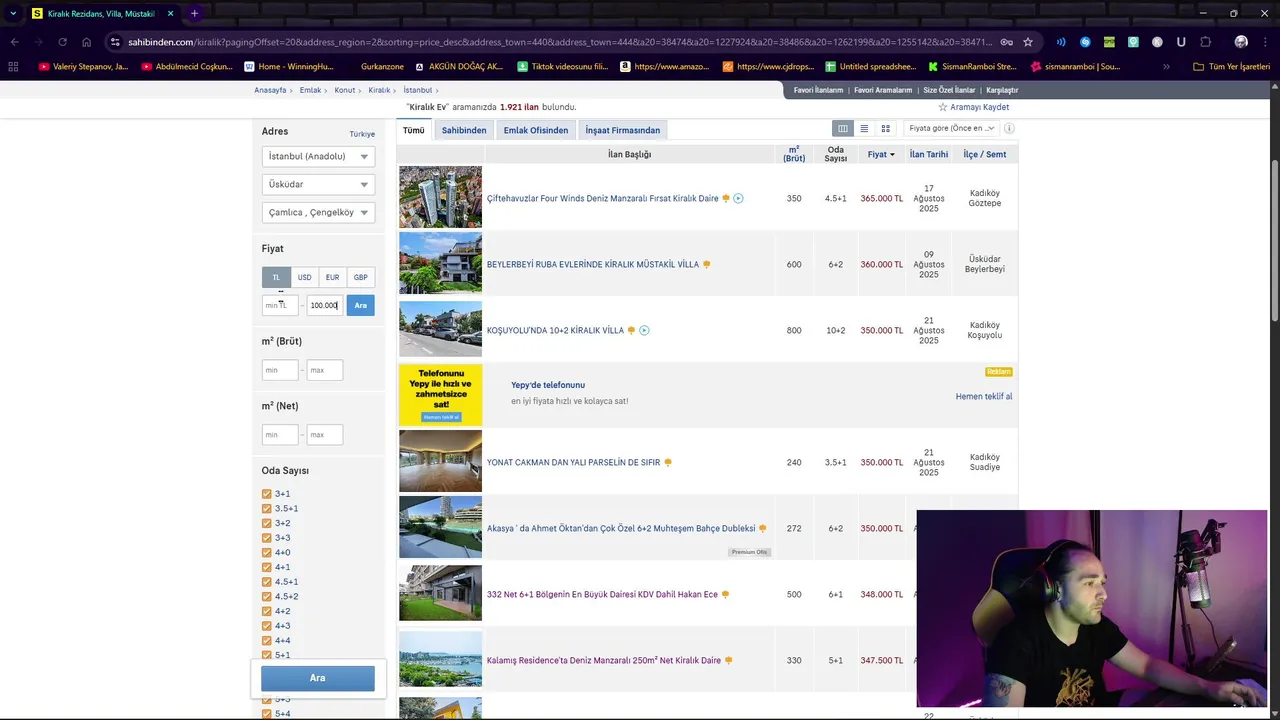Click pin icon on Yonat Cakman listing
Image resolution: width=1280 pixels, height=720 pixels.
click(668, 462)
